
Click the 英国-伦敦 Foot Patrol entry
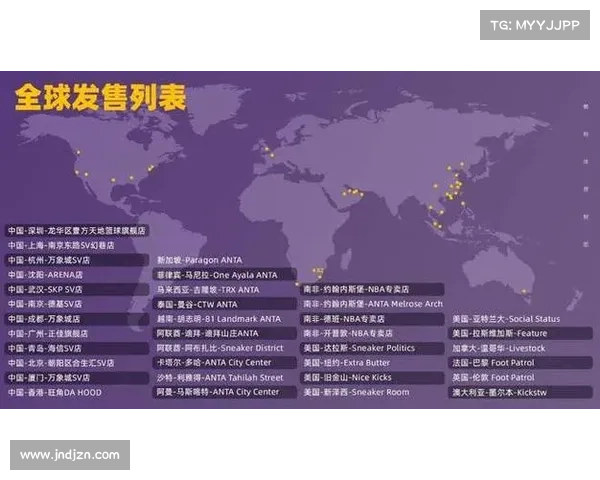(x=493, y=377)
